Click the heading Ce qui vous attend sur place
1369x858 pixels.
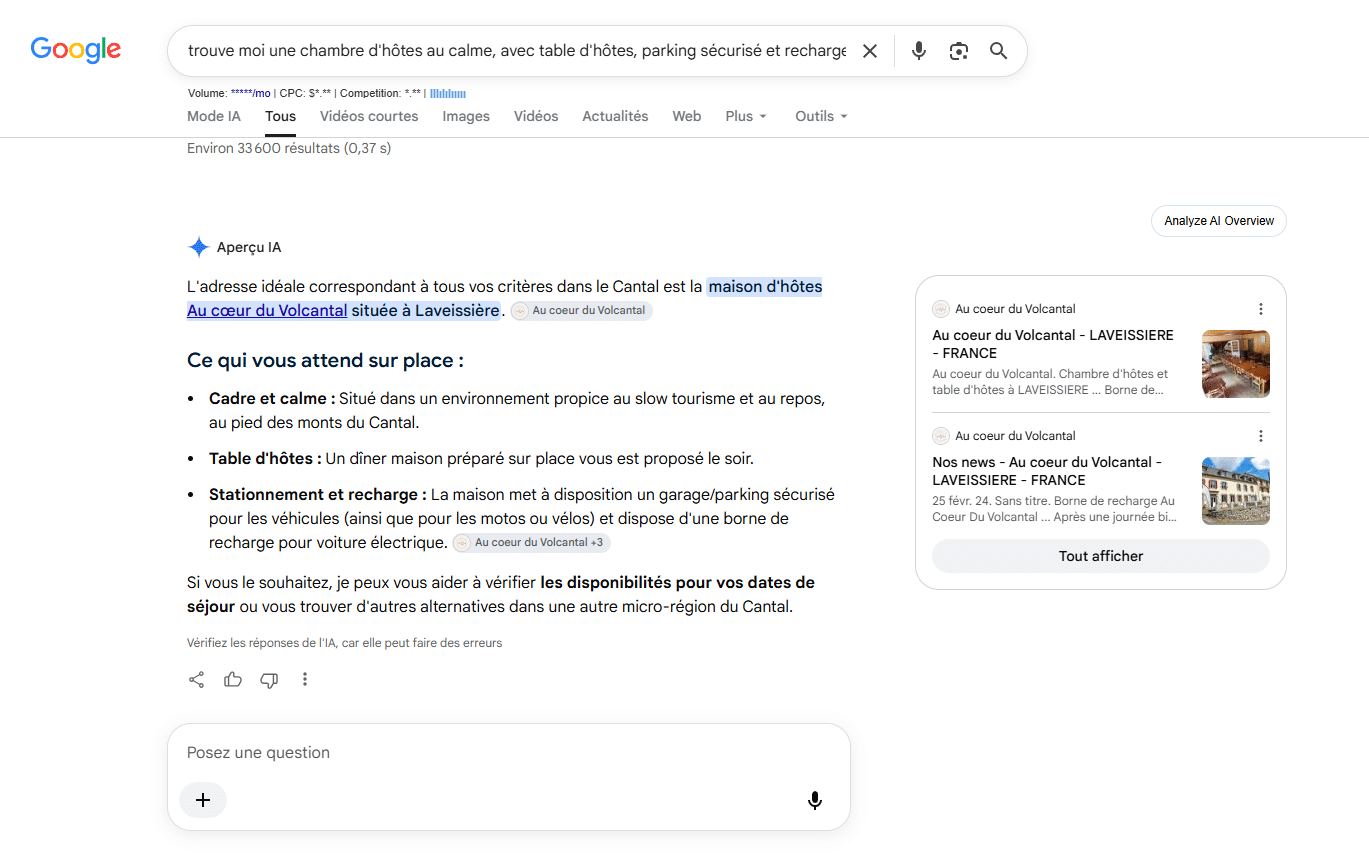tap(325, 360)
